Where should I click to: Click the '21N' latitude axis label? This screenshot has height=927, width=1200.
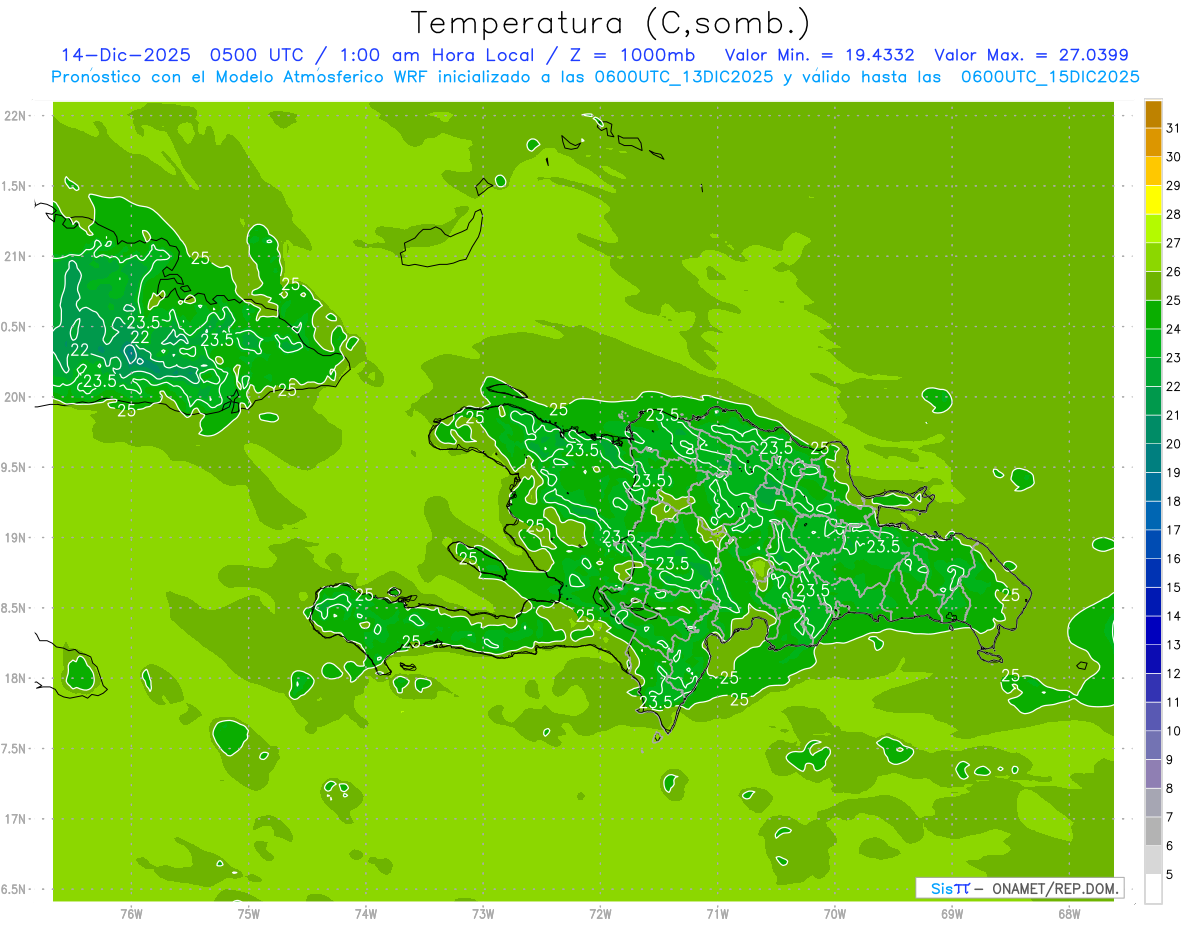[x=15, y=256]
